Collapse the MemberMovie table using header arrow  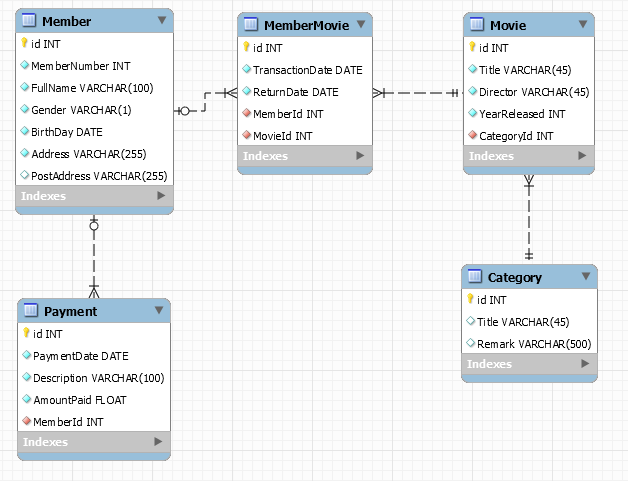[361, 25]
